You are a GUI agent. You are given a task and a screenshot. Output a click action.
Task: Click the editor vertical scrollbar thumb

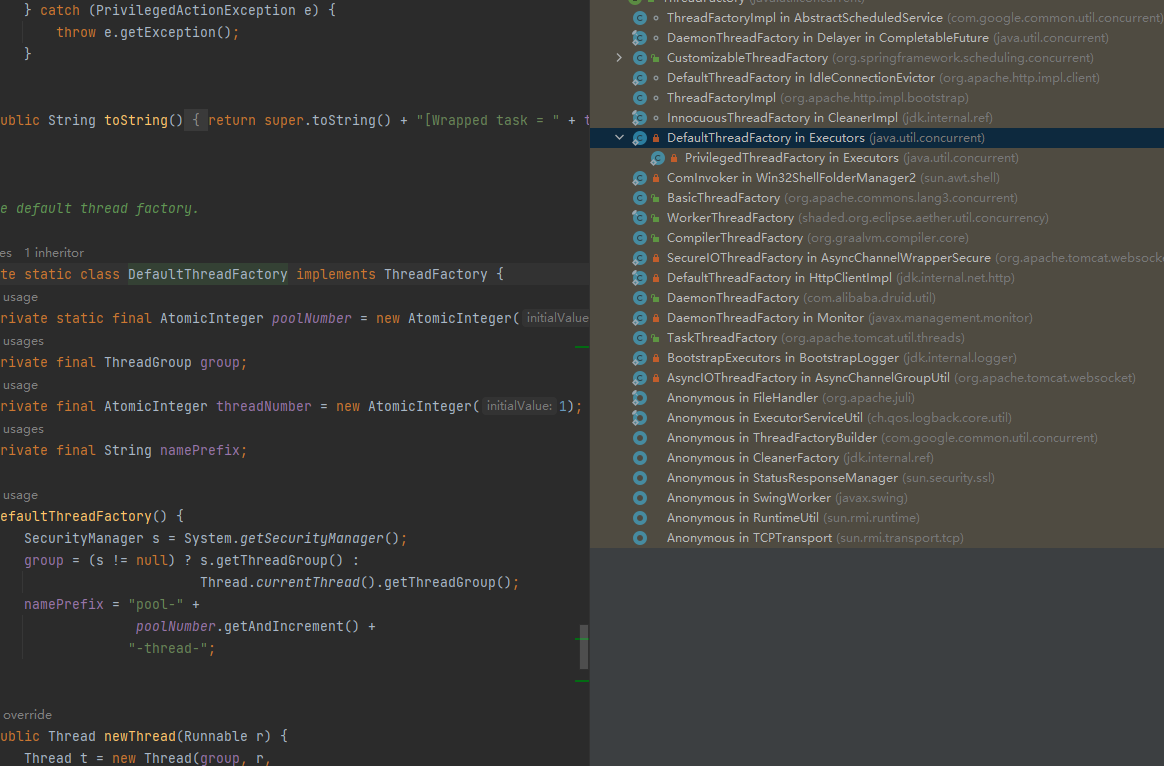[x=584, y=647]
